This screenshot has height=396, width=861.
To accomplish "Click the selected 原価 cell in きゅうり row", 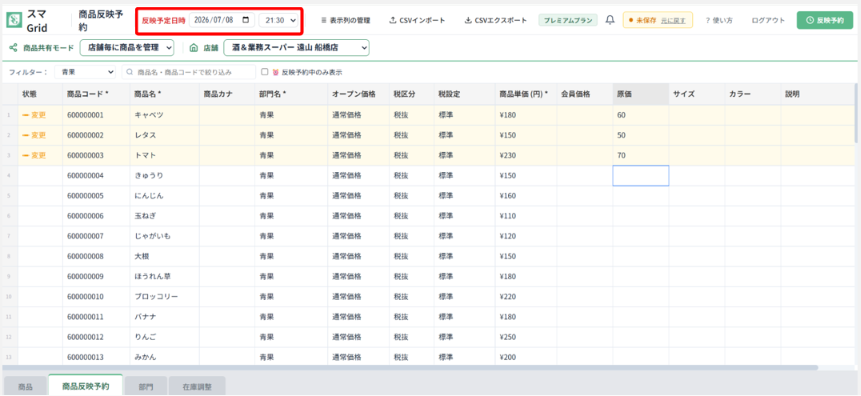I will tap(641, 176).
